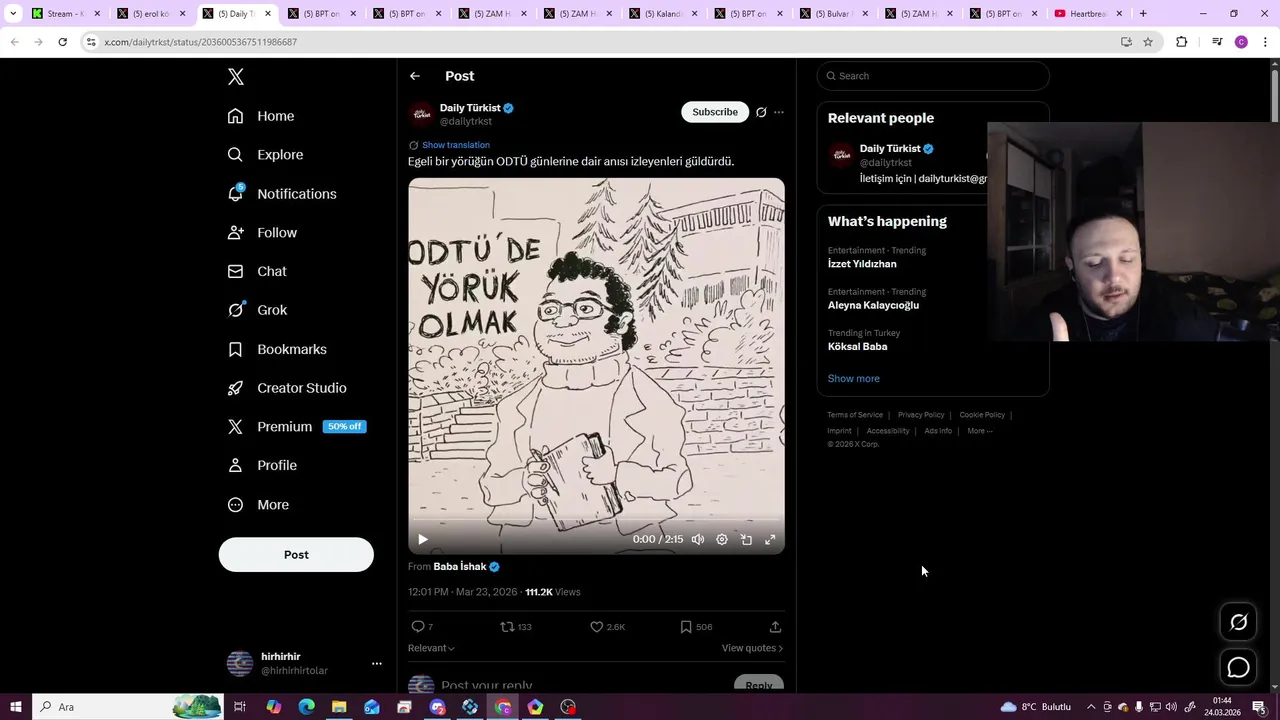
Task: Enter fullscreen on the video
Action: click(770, 540)
